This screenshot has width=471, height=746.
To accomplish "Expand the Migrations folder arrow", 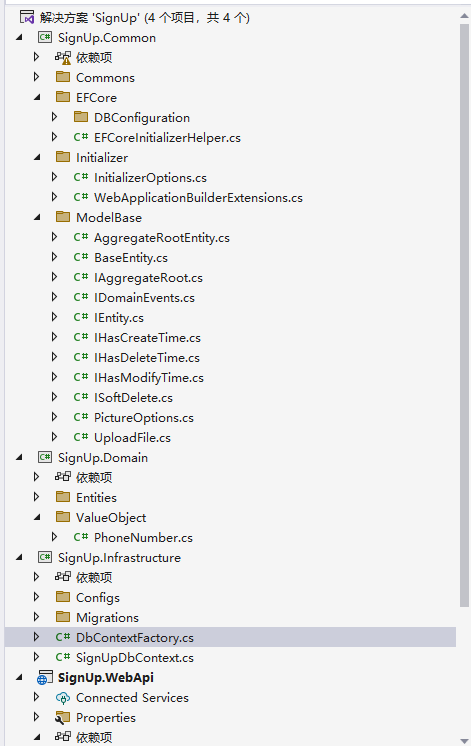I will point(36,617).
